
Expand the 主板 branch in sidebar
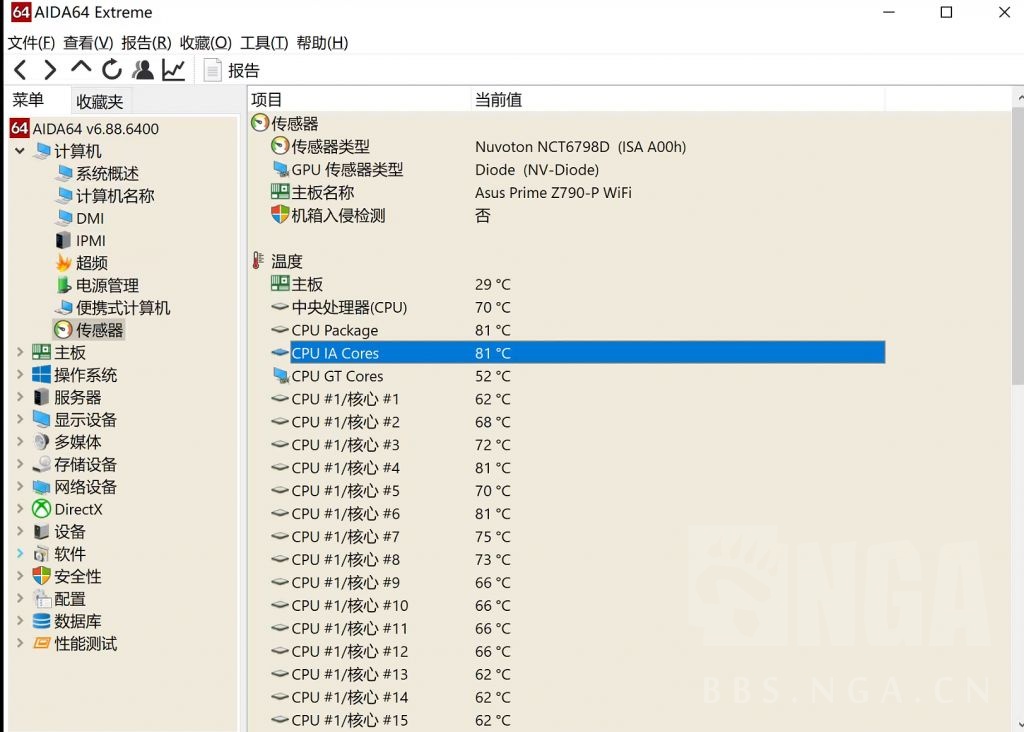(19, 352)
